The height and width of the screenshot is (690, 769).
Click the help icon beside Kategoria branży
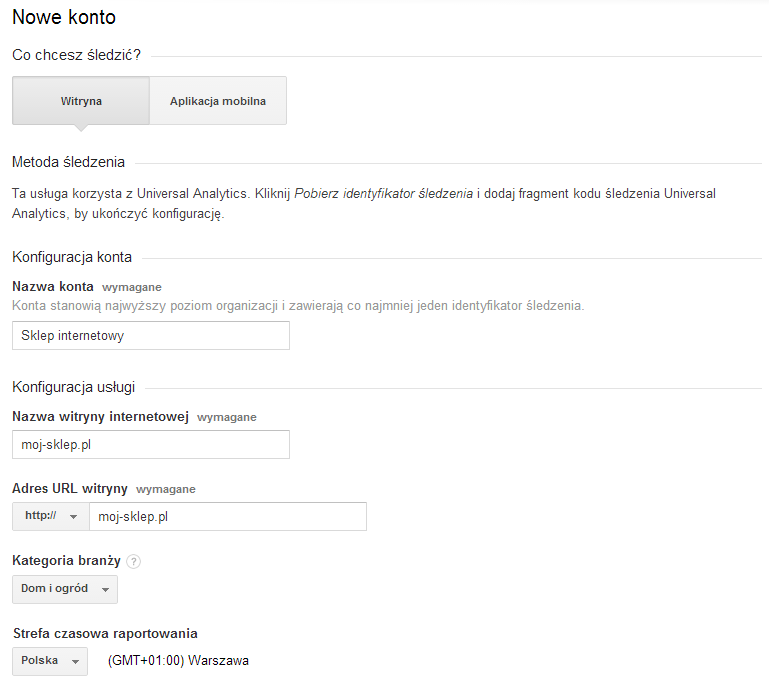click(x=133, y=561)
